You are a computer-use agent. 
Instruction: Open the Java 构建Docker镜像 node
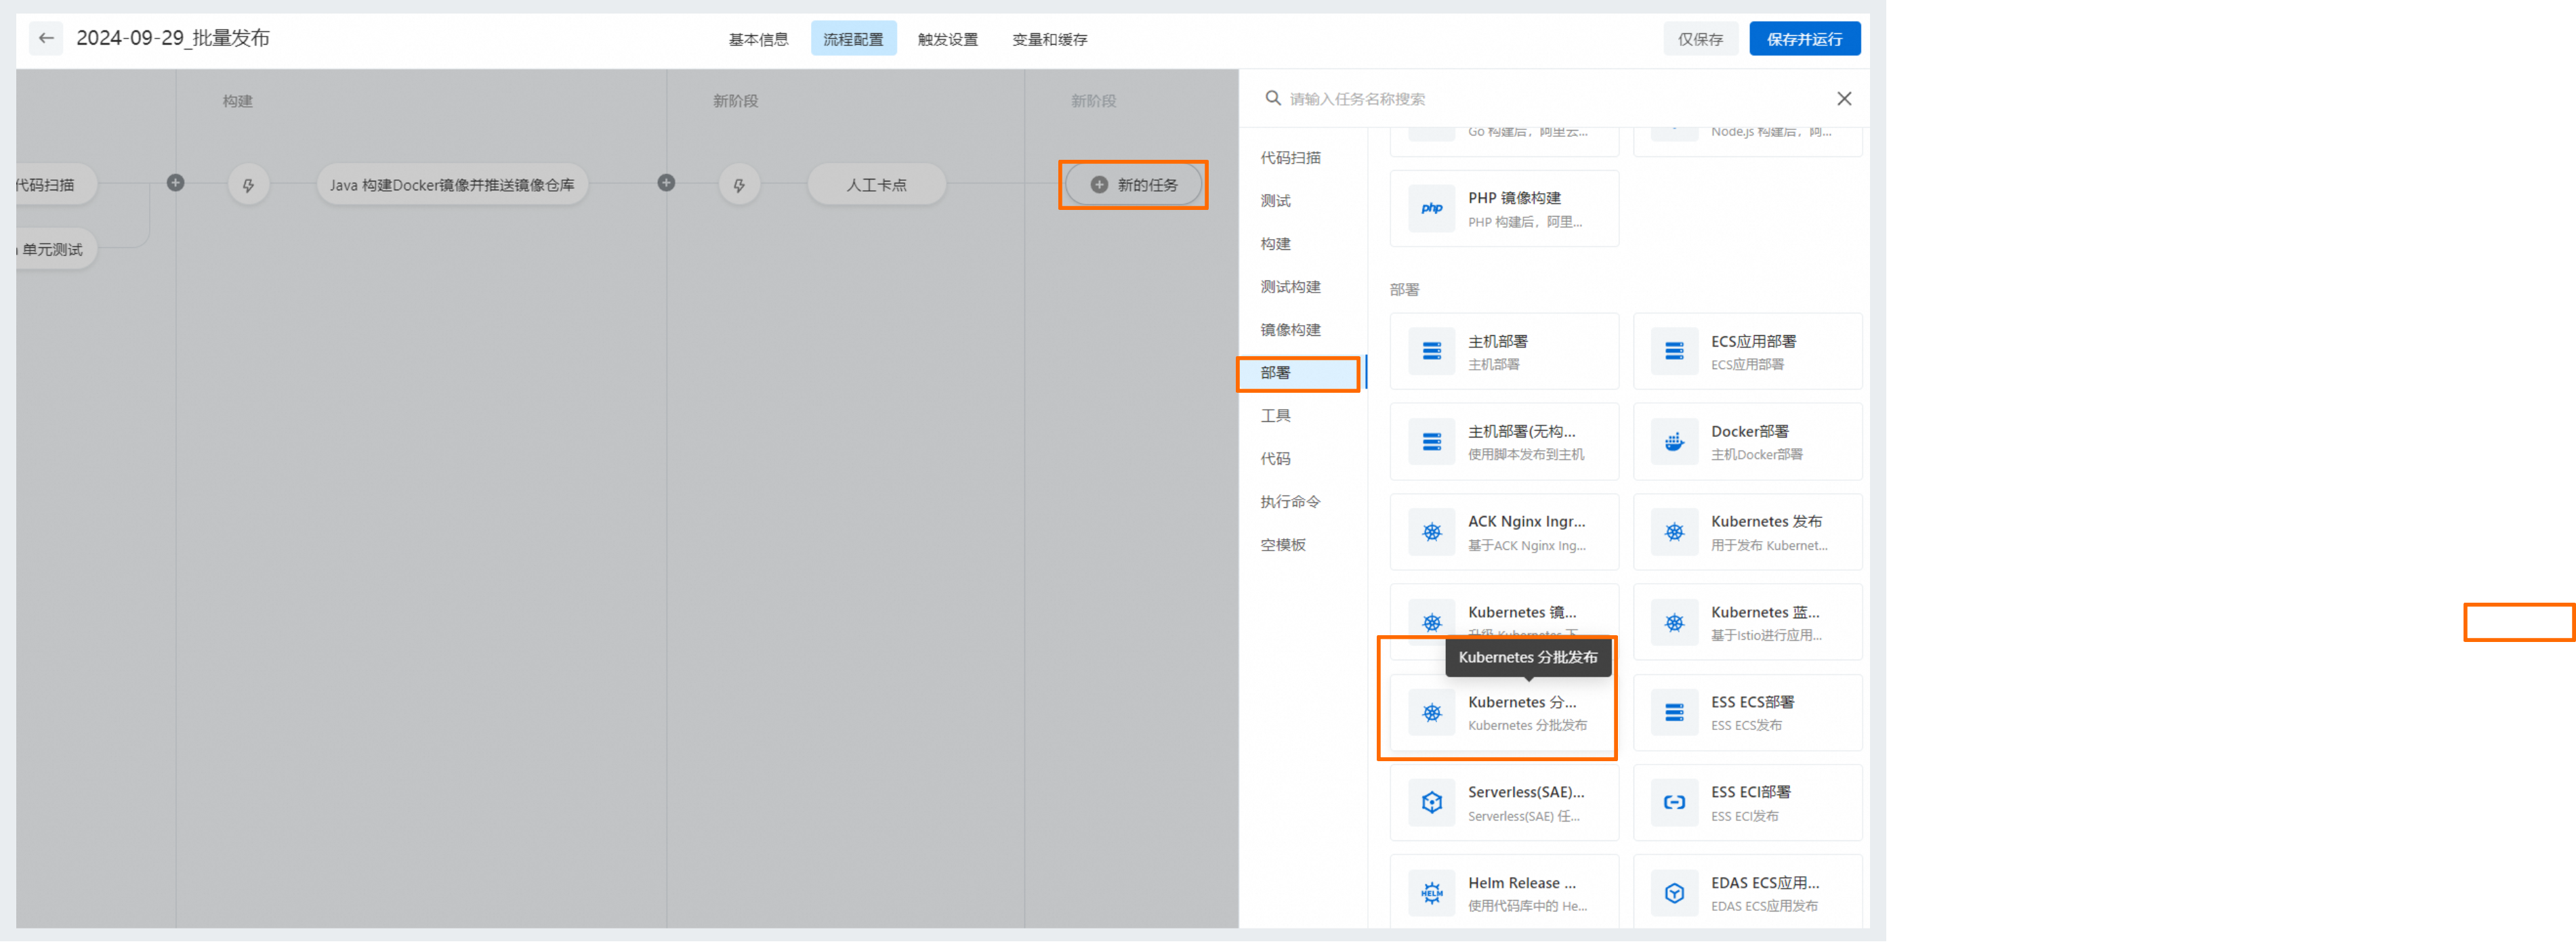coord(452,185)
